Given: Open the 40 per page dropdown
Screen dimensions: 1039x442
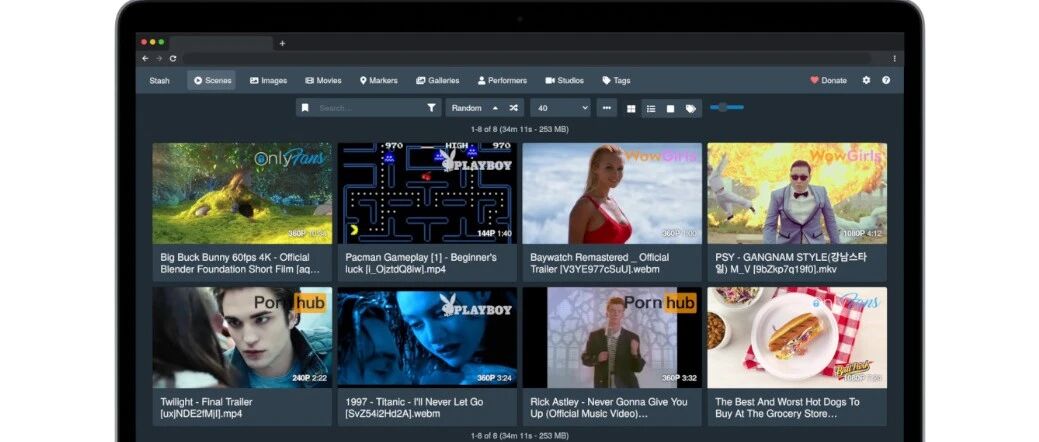Looking at the screenshot, I should point(560,108).
